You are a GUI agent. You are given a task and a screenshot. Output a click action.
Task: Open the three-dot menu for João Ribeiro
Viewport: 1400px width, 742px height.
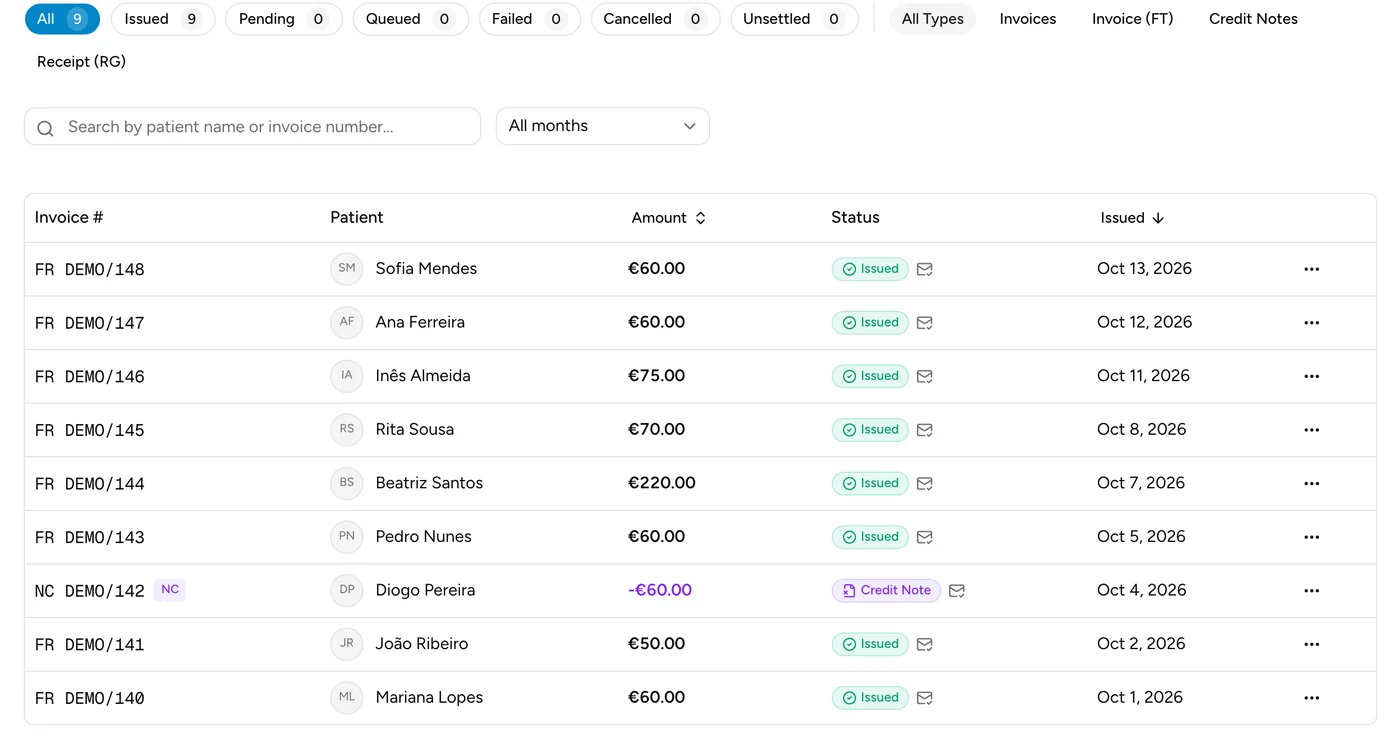[x=1312, y=644]
